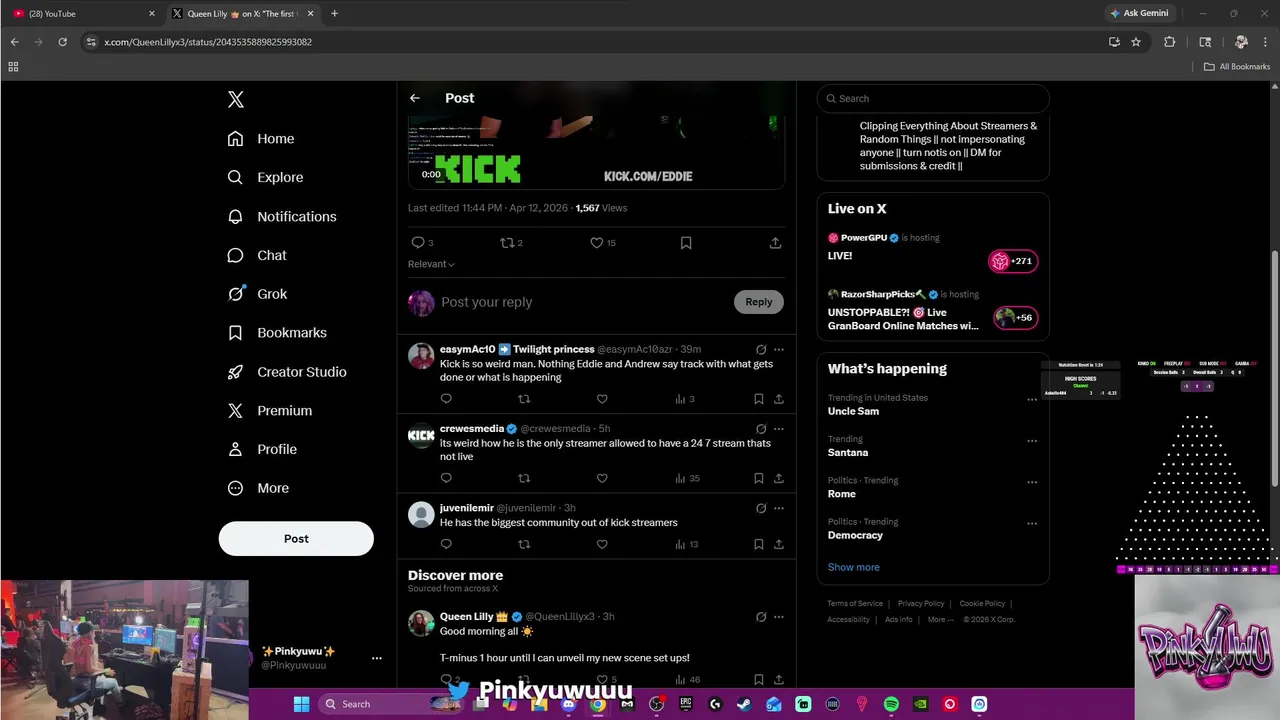Open more options on Queen Lilly's post
The image size is (1280, 720).
pyautogui.click(x=779, y=617)
